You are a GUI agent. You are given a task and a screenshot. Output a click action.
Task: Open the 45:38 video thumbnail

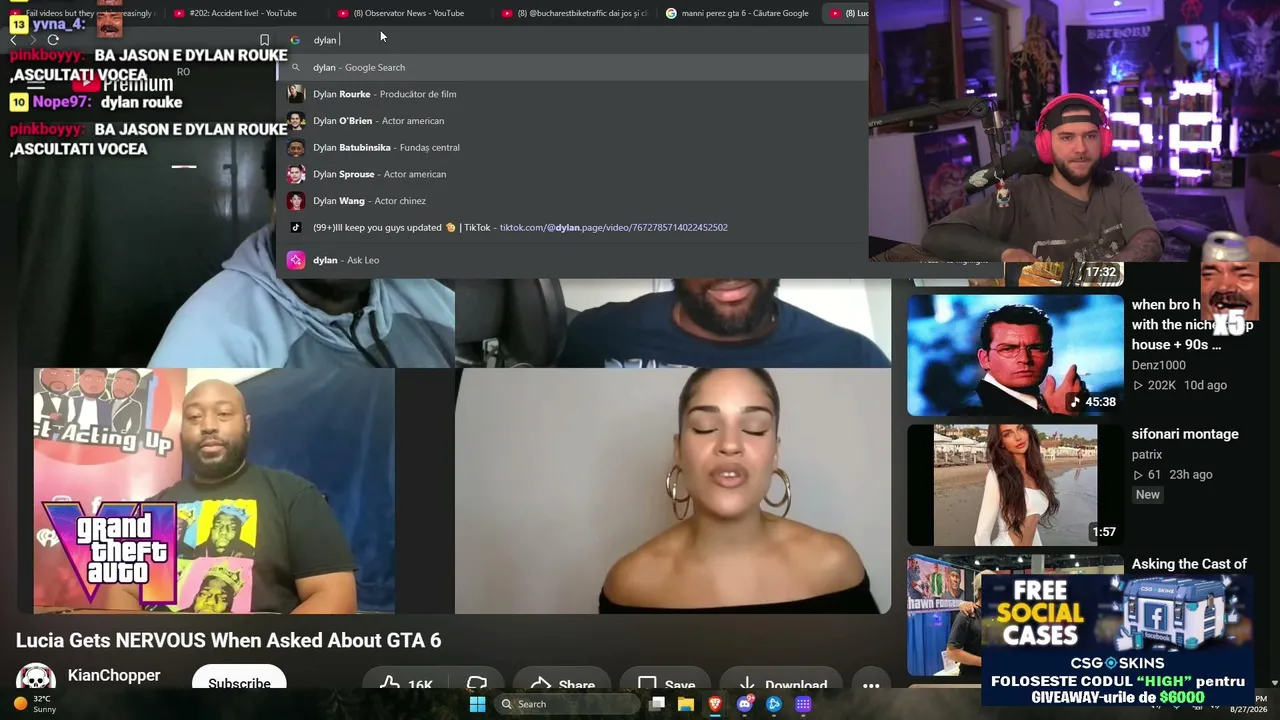(x=1015, y=355)
